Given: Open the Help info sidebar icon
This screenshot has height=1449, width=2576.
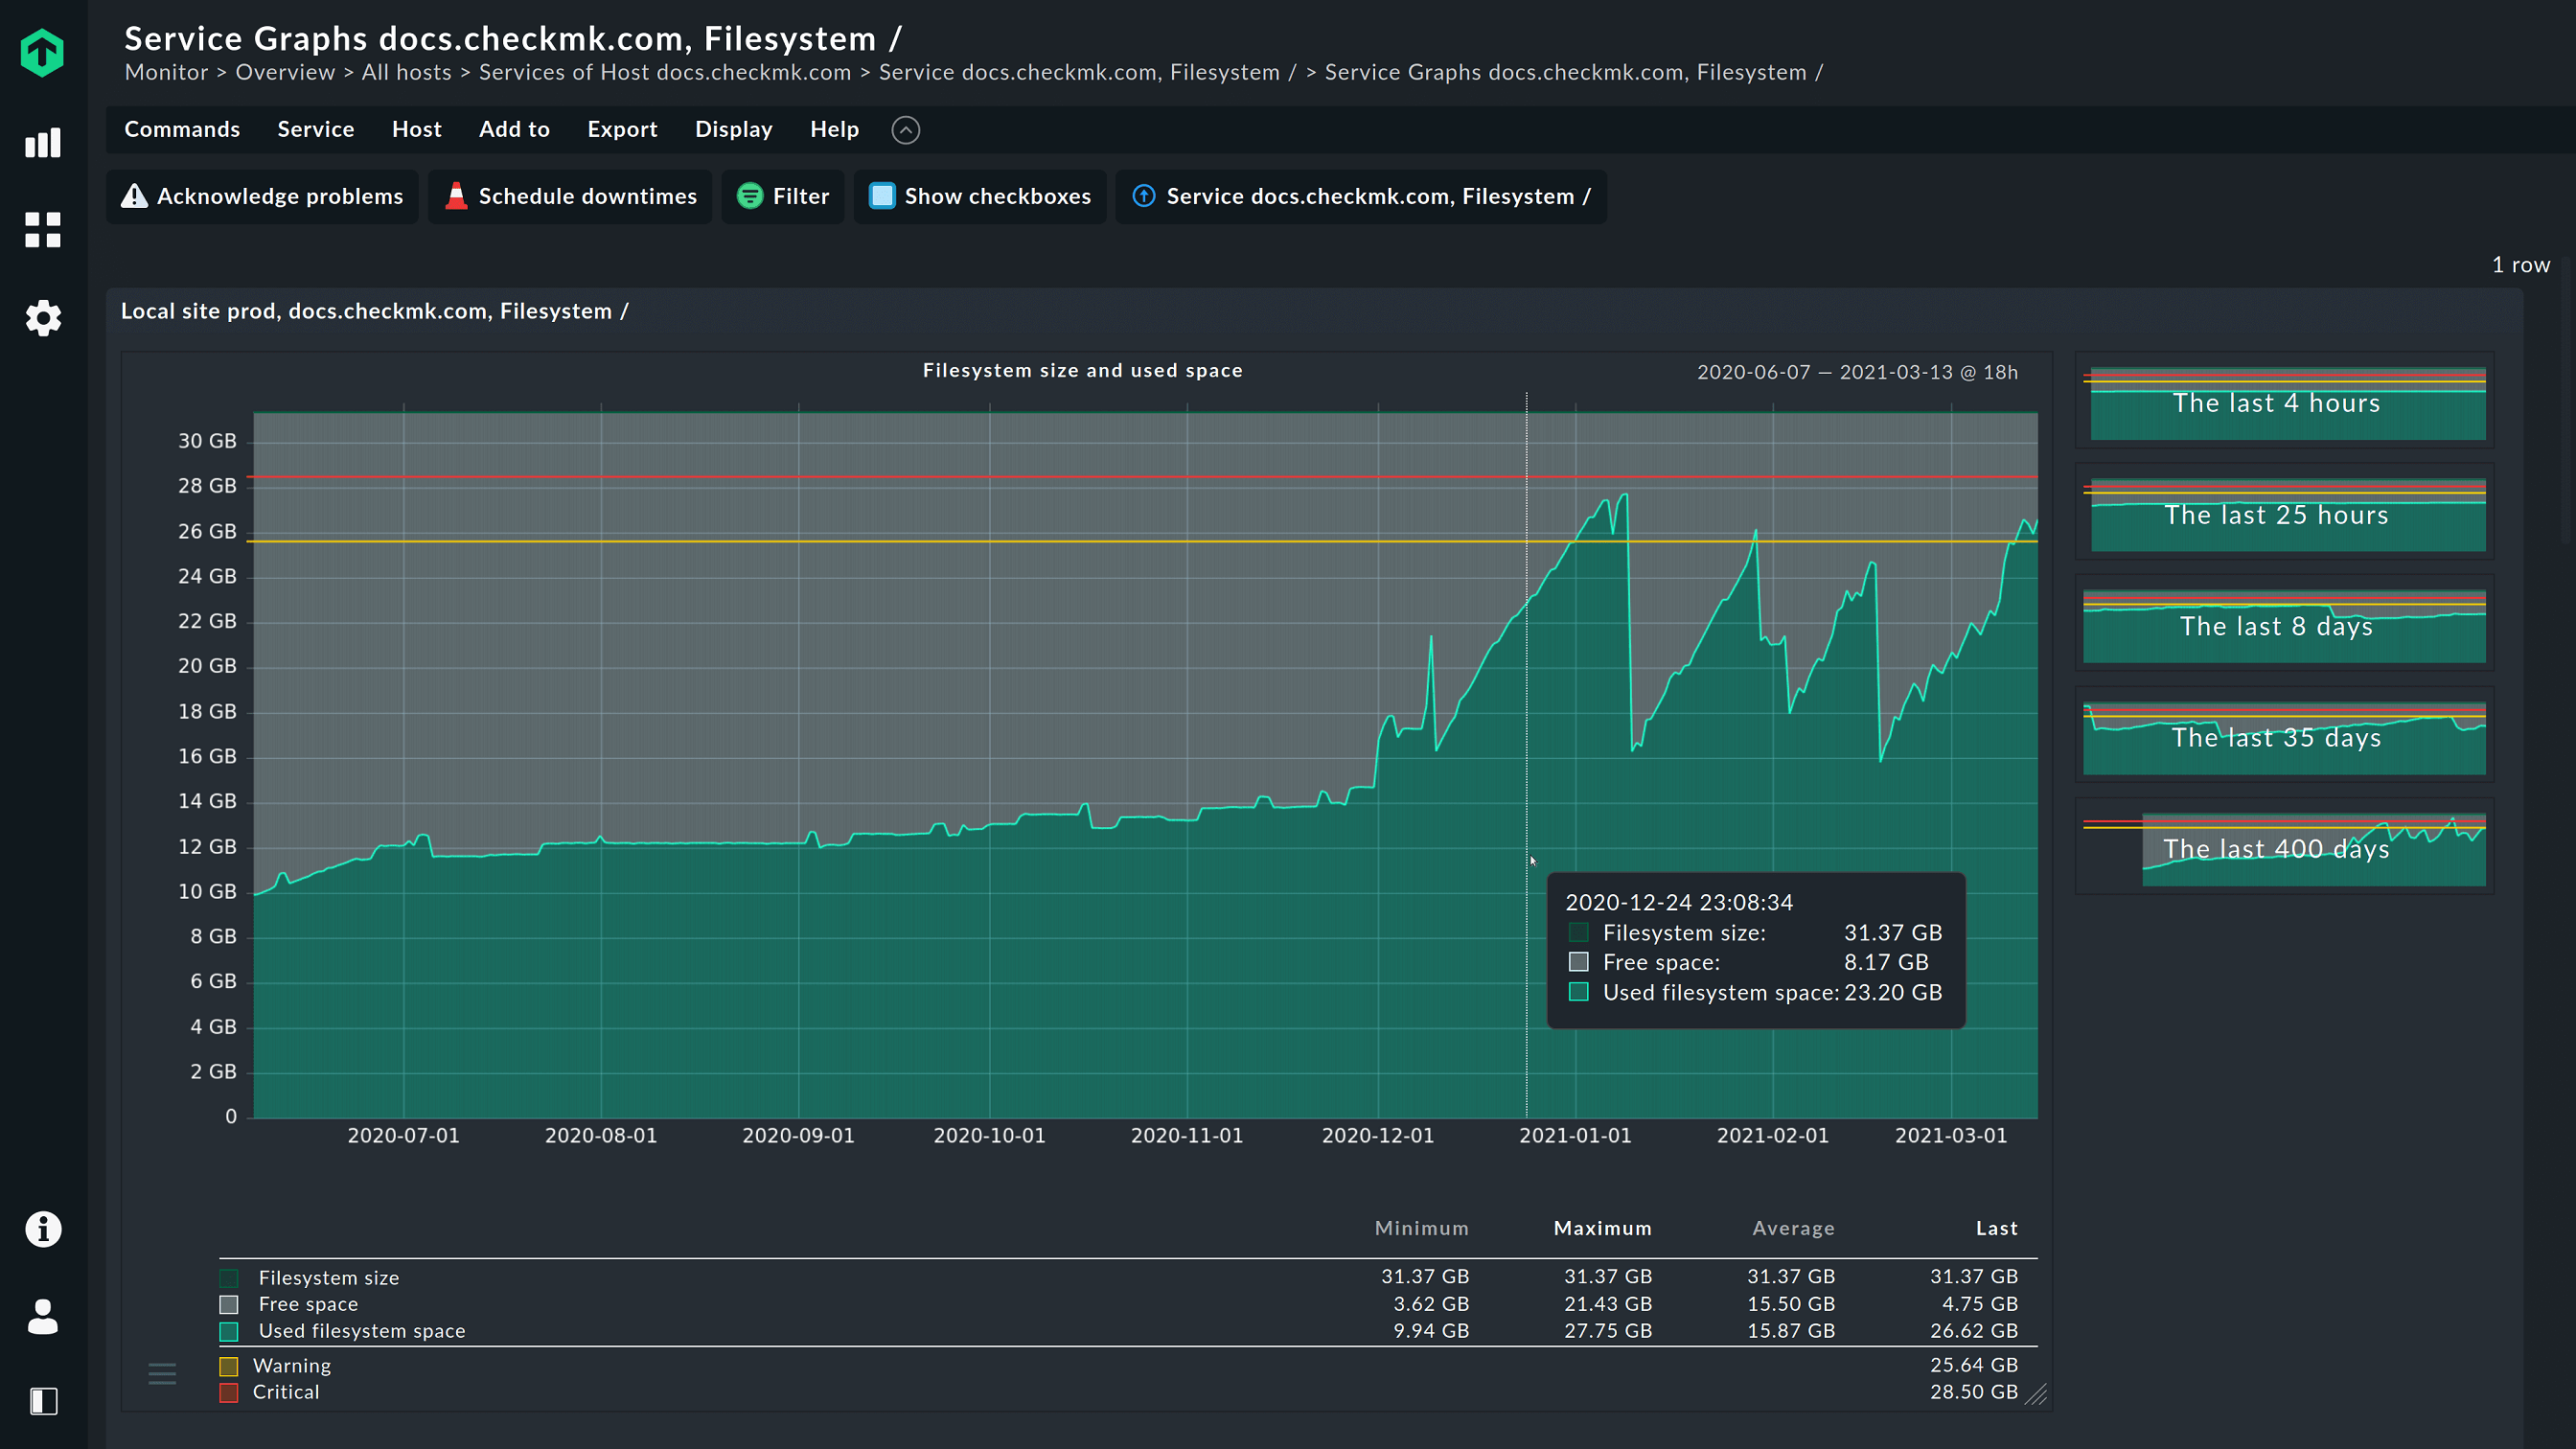Looking at the screenshot, I should 42,1229.
